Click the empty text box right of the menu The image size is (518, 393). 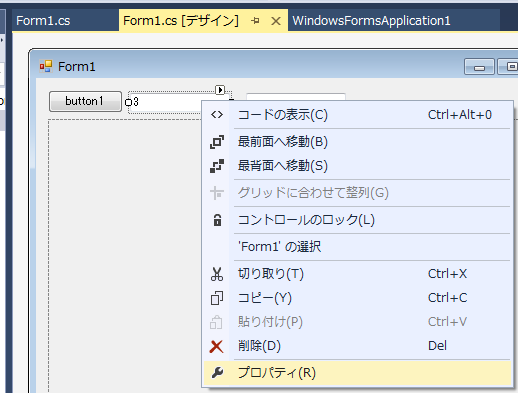[296, 97]
